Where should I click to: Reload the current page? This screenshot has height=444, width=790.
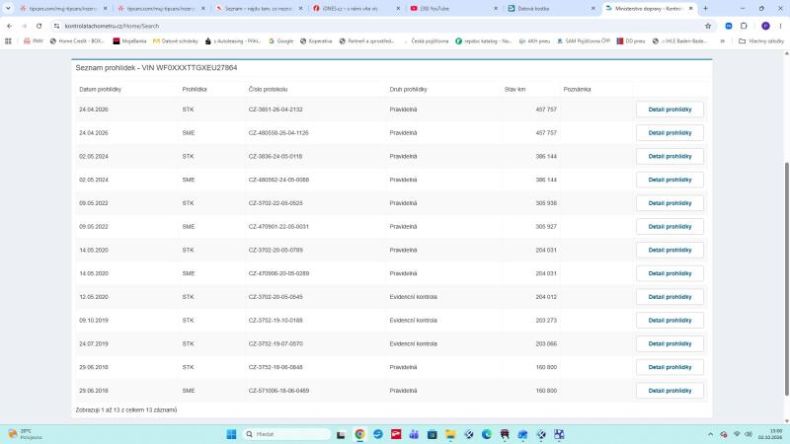tap(39, 26)
